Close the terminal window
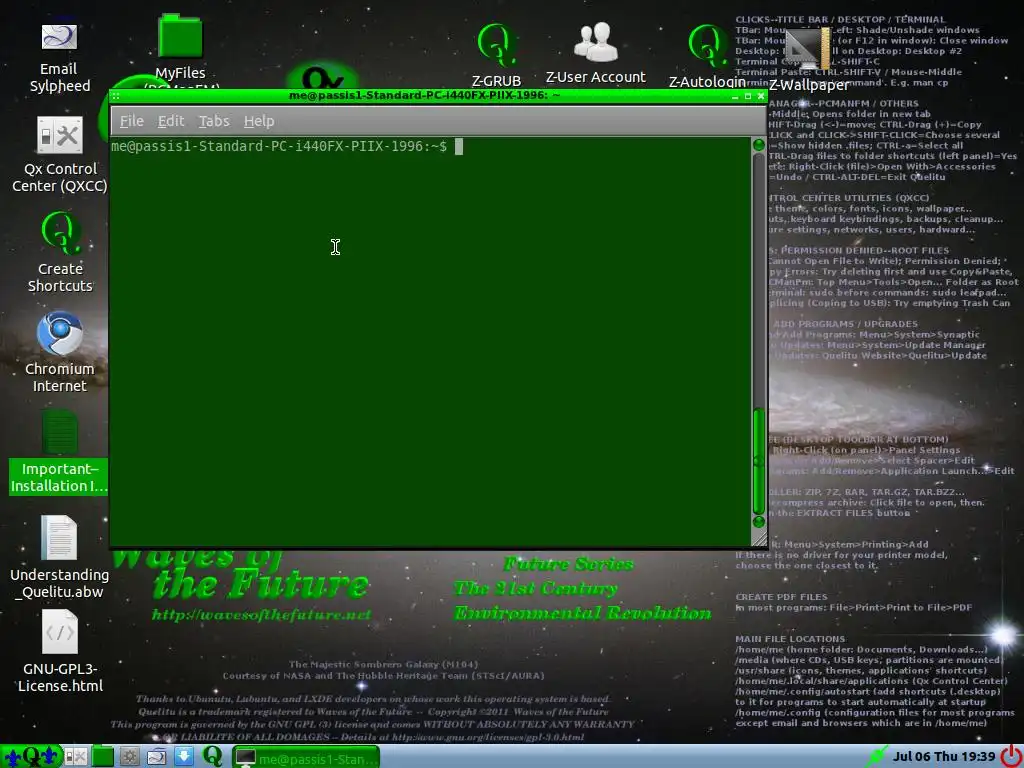 [761, 96]
